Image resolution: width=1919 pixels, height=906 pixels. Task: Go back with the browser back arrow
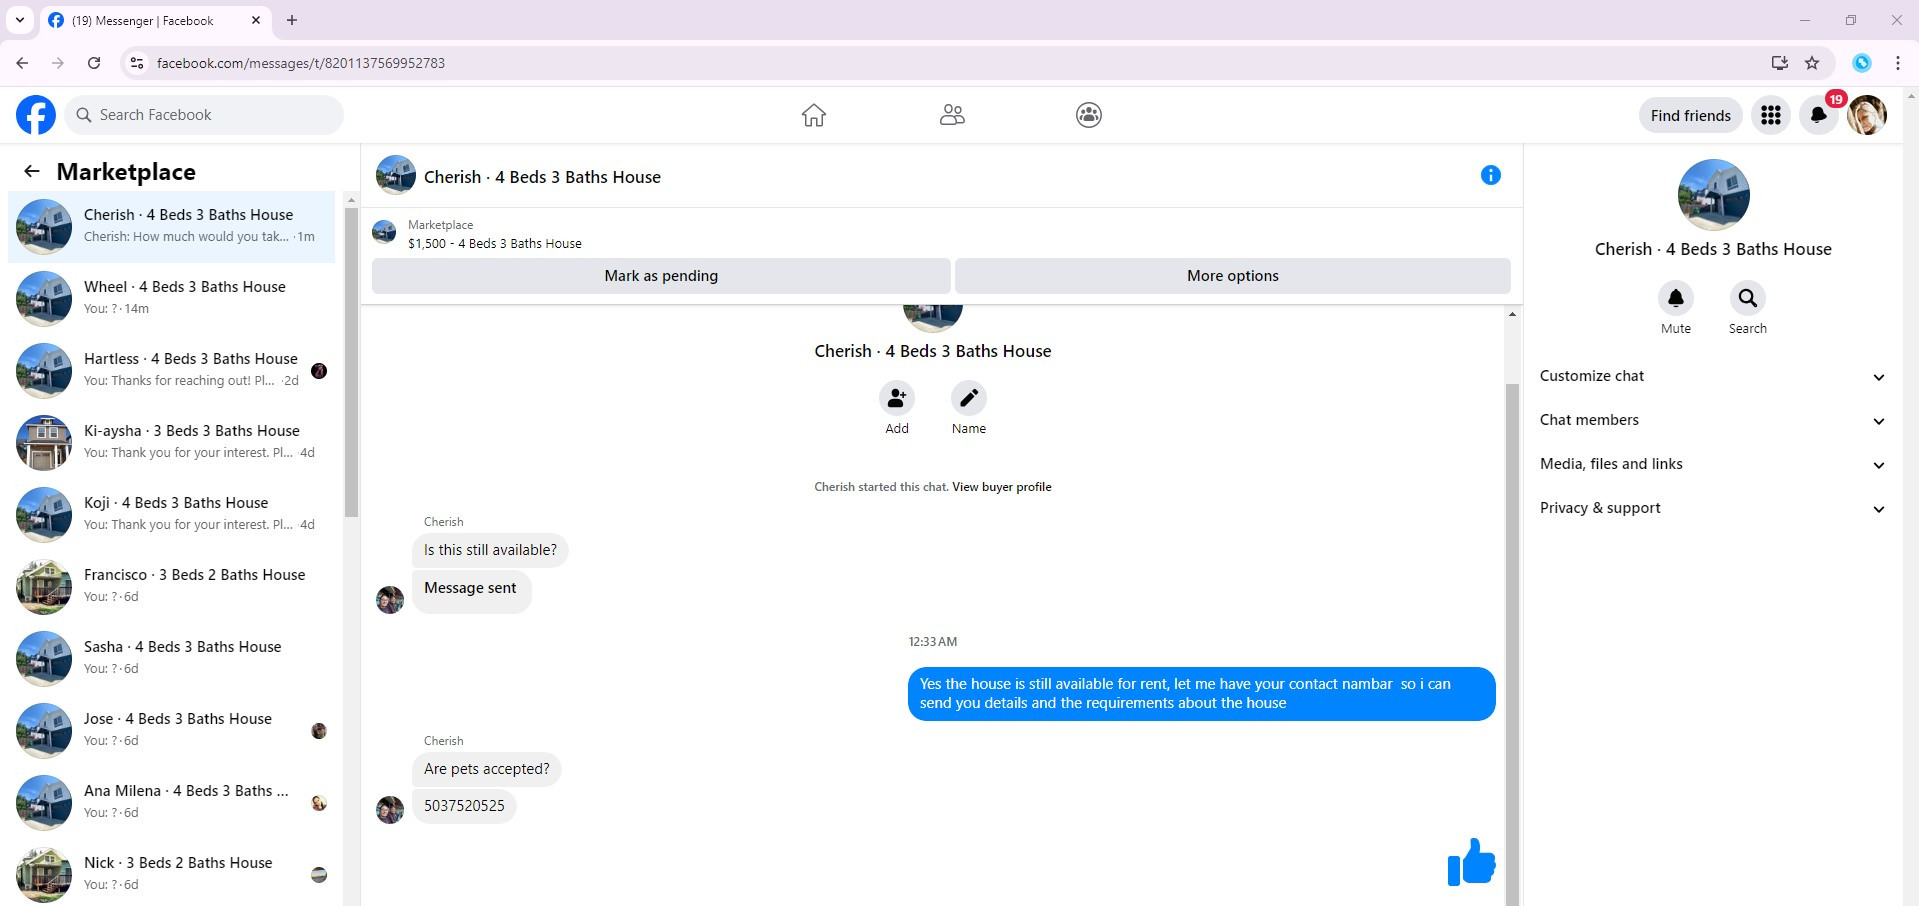point(22,63)
